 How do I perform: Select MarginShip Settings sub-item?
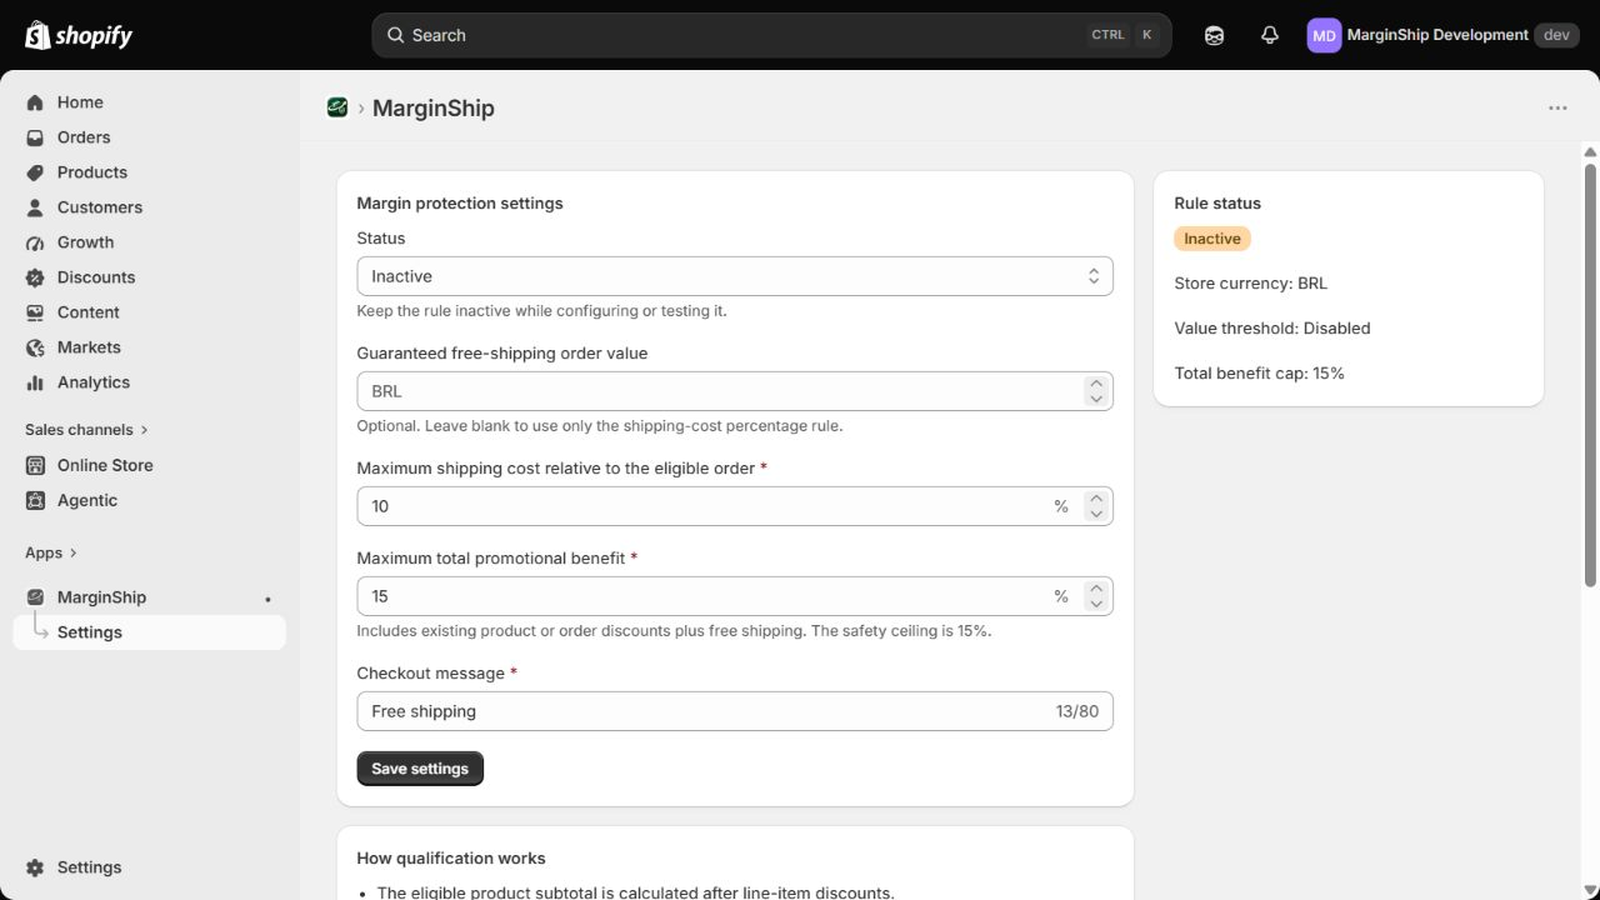pos(150,632)
